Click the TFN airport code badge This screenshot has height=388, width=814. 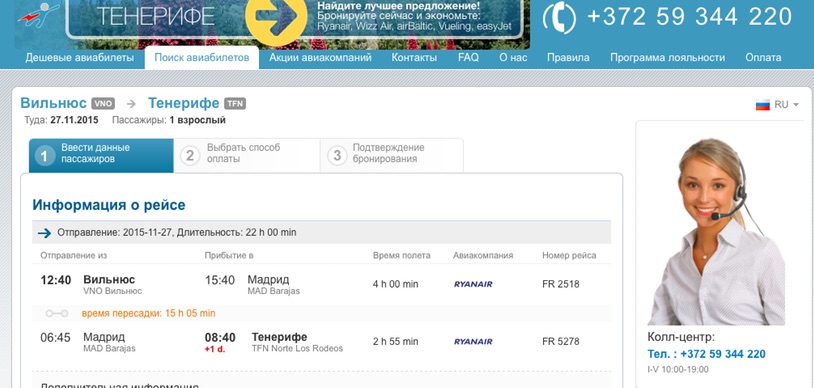coord(235,103)
